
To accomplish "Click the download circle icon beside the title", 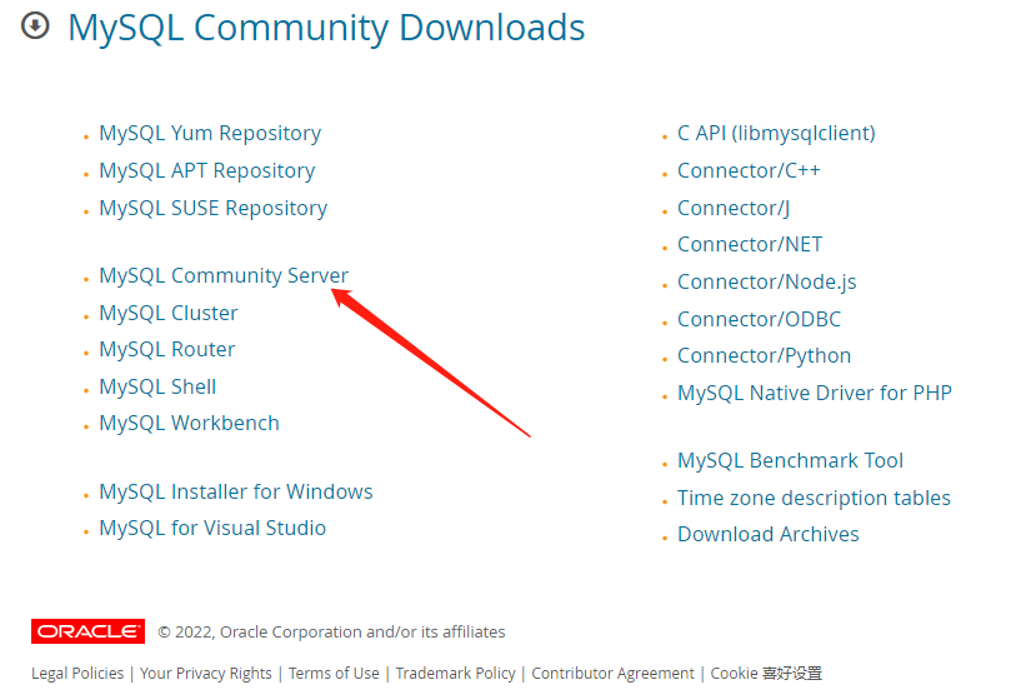I will (x=35, y=26).
